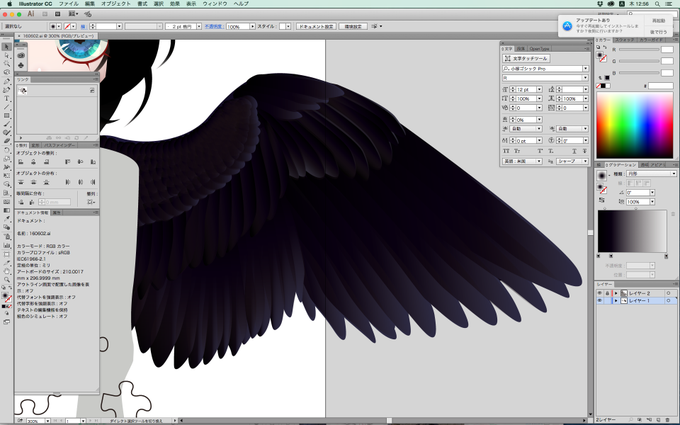Click the 環境設定 button

point(353,26)
